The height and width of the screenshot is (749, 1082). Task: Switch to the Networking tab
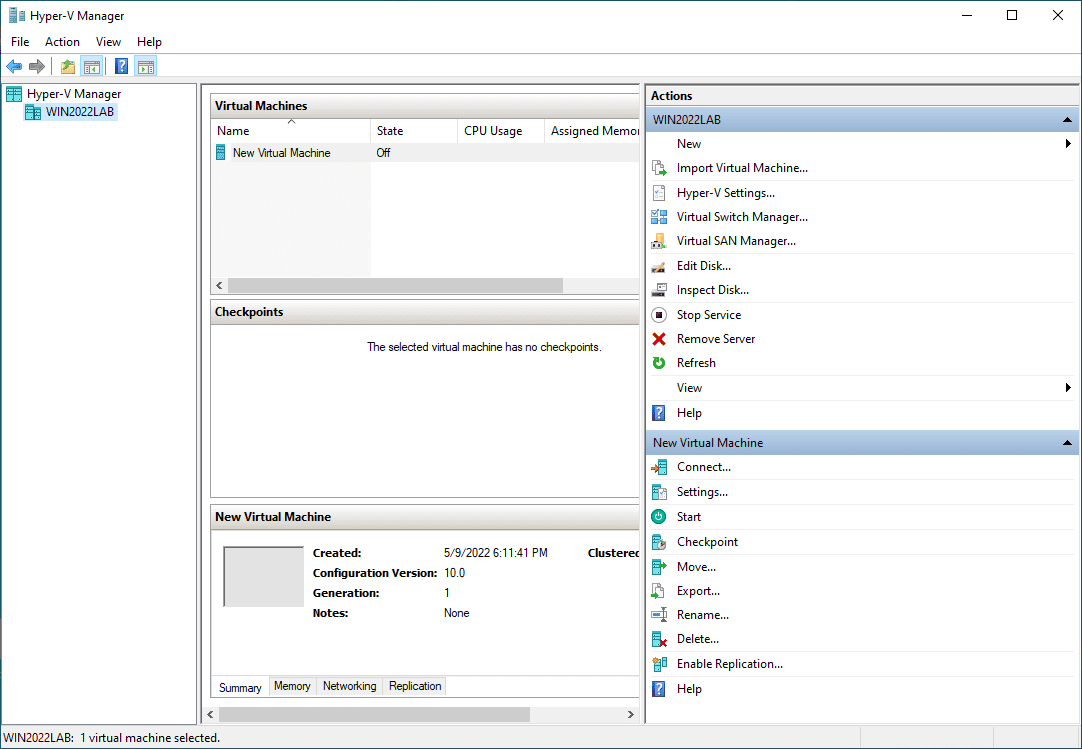(349, 686)
